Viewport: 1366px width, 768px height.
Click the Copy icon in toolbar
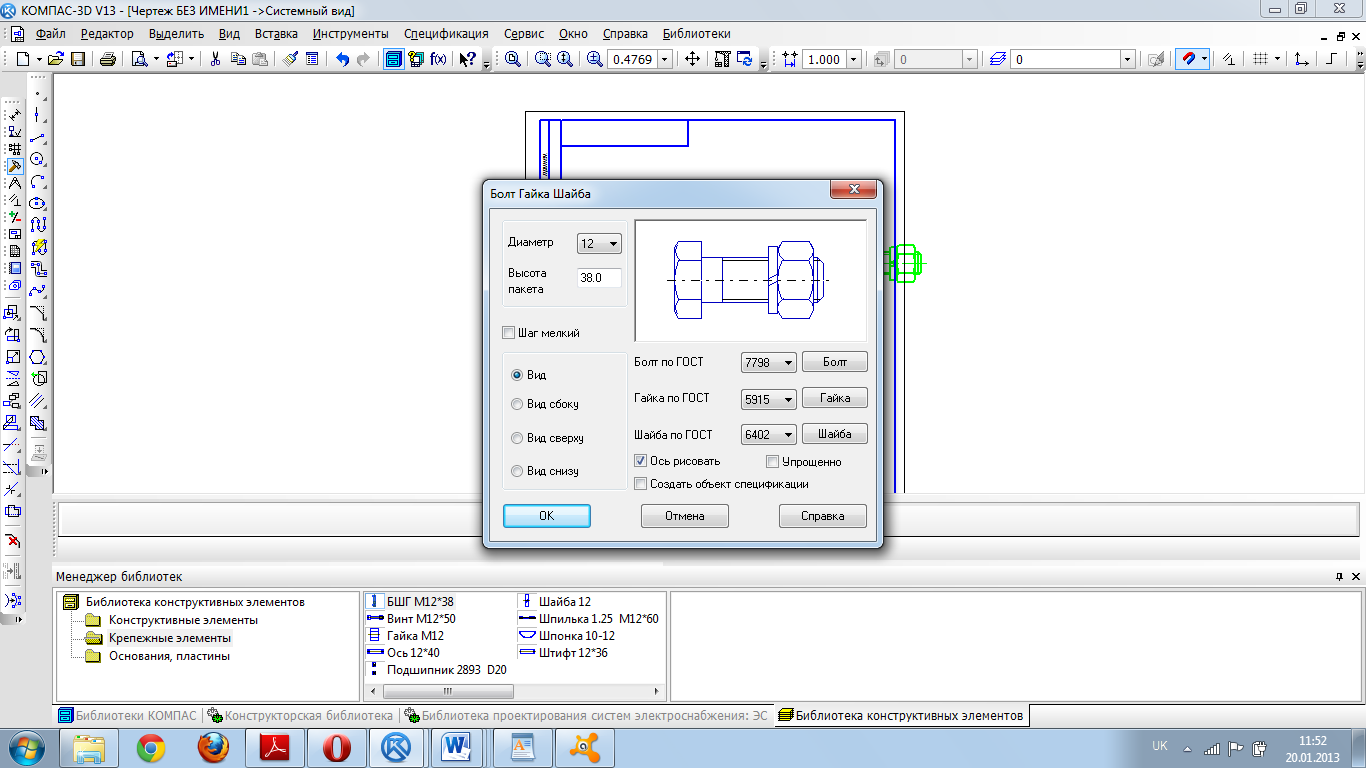coord(238,59)
